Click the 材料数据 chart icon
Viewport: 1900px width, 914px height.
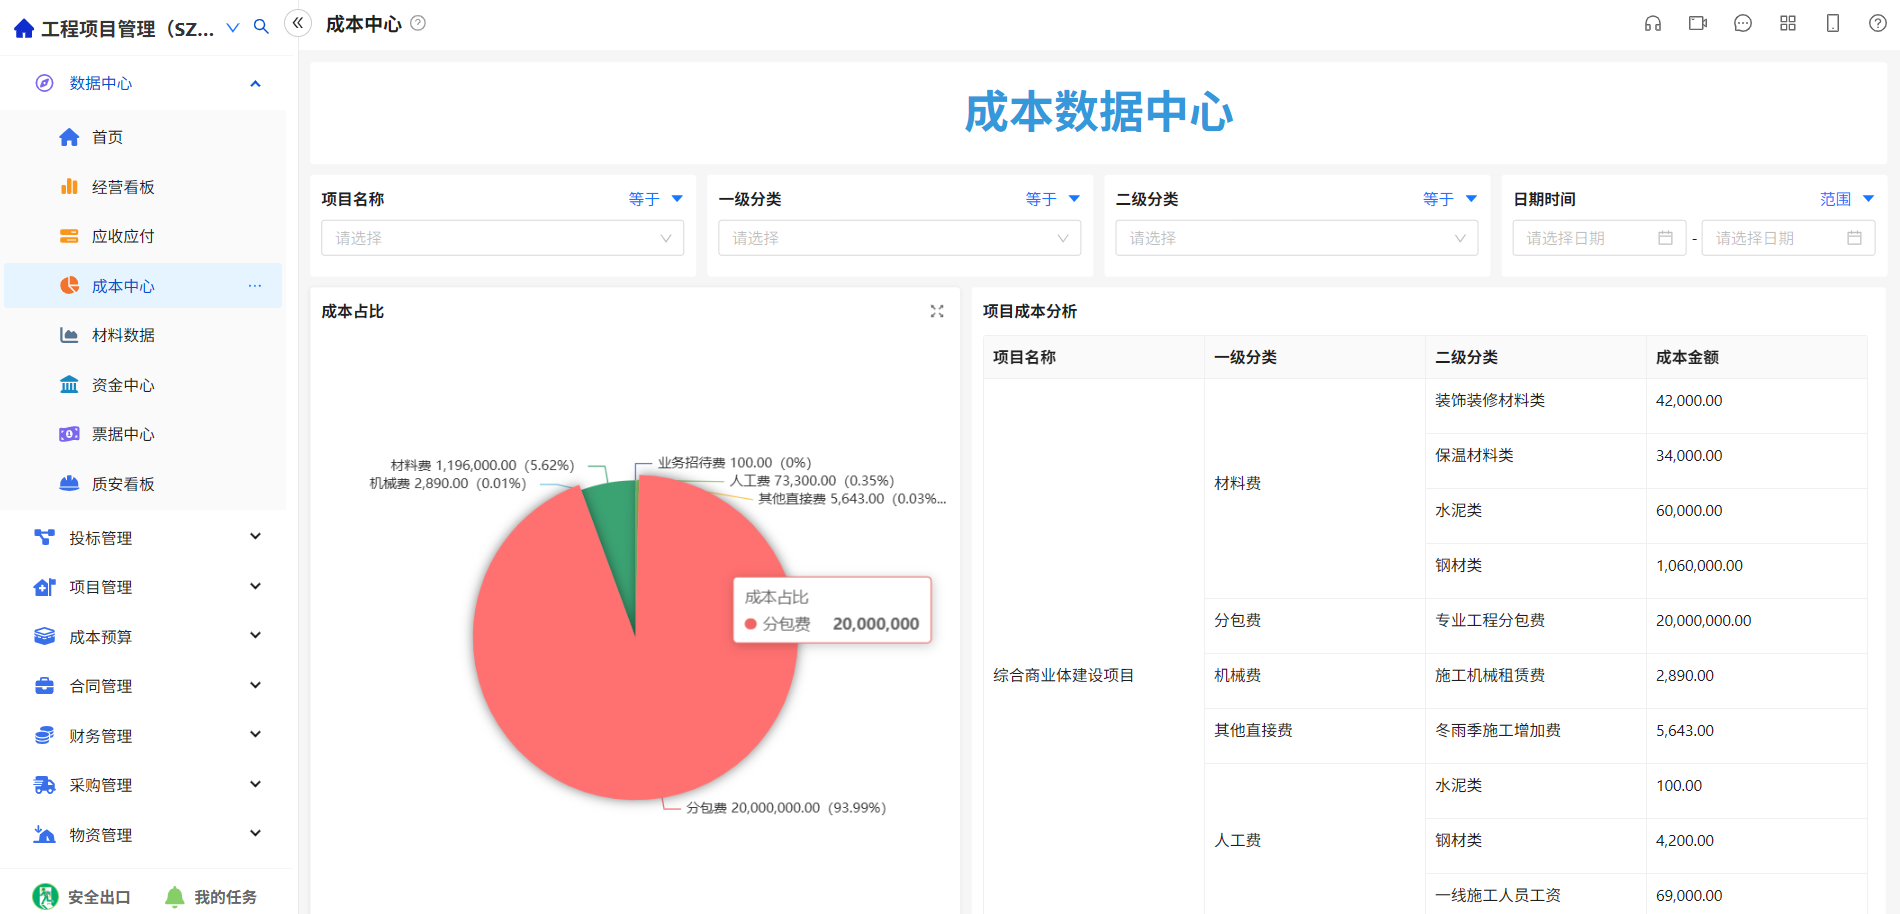(x=69, y=335)
